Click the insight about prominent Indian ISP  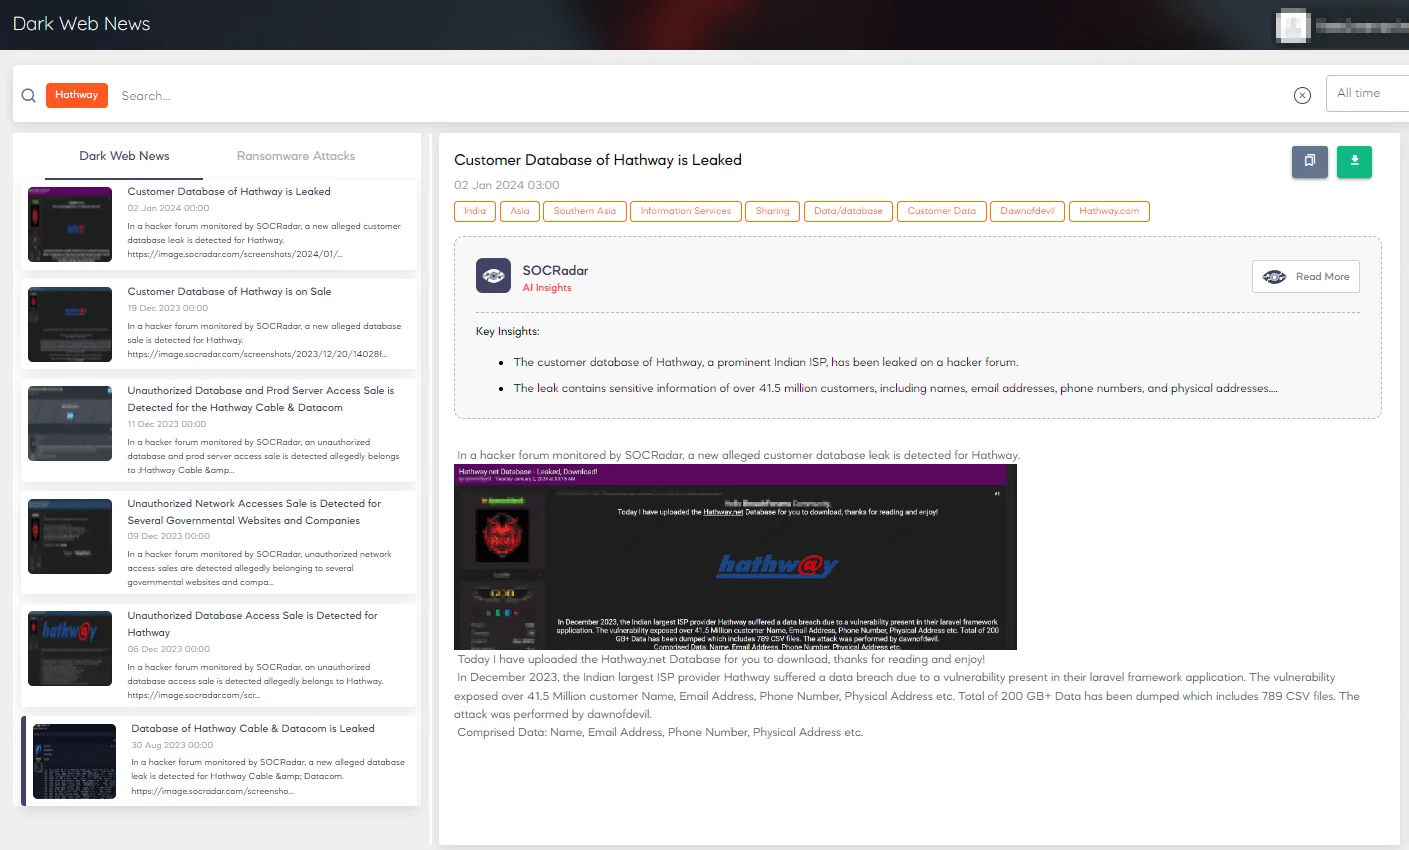coord(766,362)
